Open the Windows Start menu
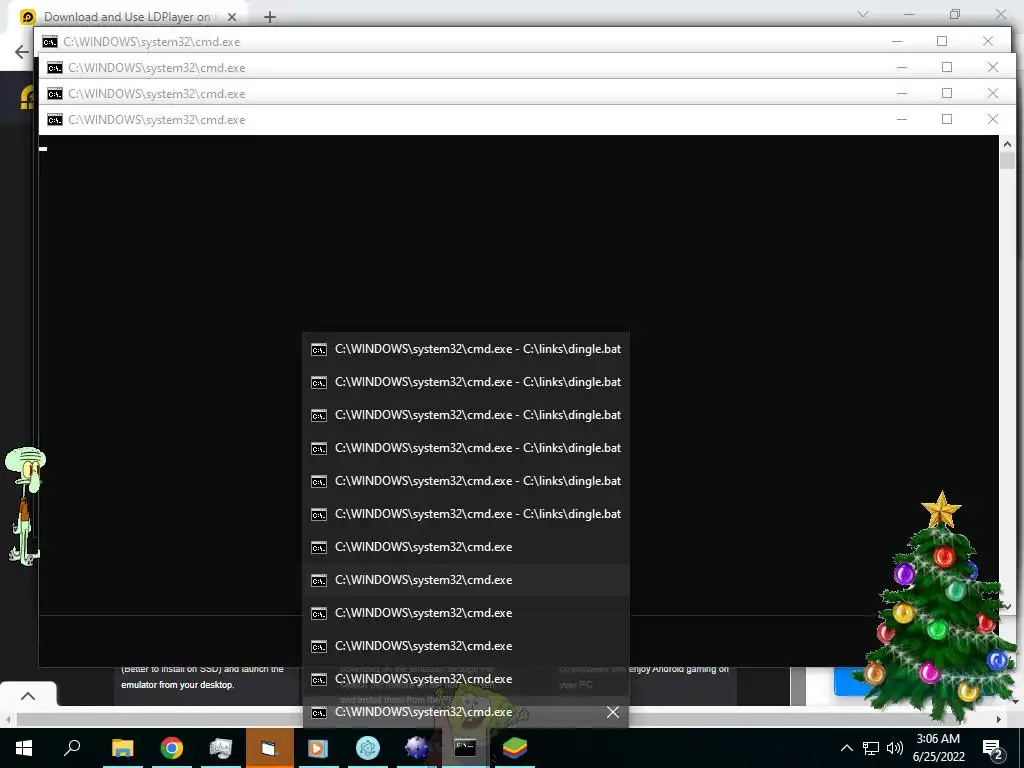The width and height of the screenshot is (1024, 768). tap(24, 748)
